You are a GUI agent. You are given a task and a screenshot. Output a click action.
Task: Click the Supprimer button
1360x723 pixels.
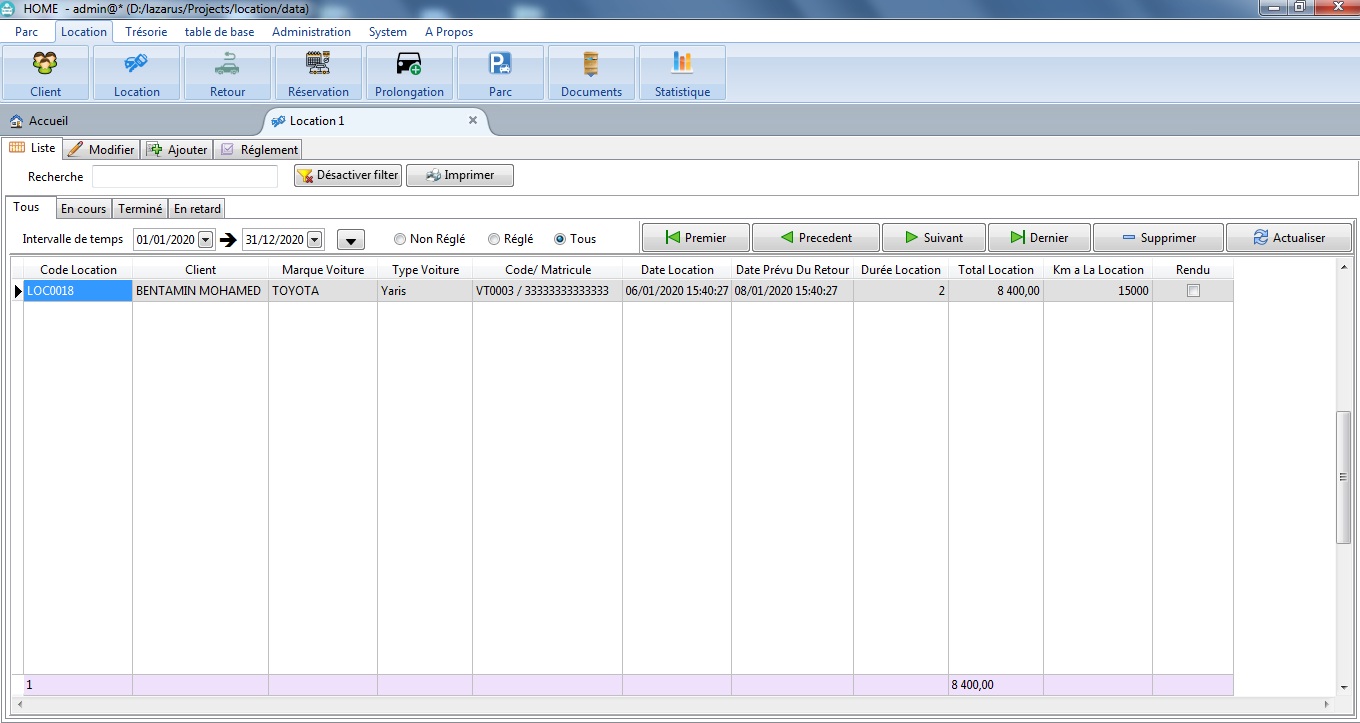coord(1158,238)
